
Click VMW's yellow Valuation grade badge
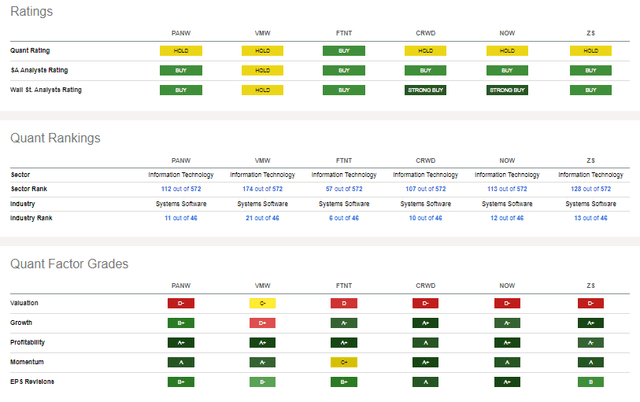click(262, 303)
